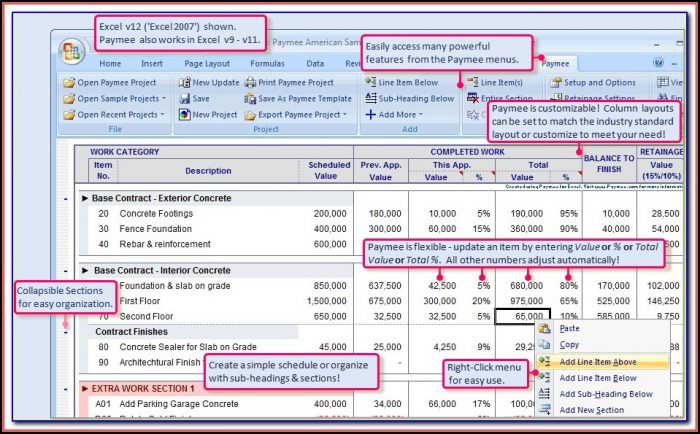
Task: Click the Save disk icon
Action: 184,99
